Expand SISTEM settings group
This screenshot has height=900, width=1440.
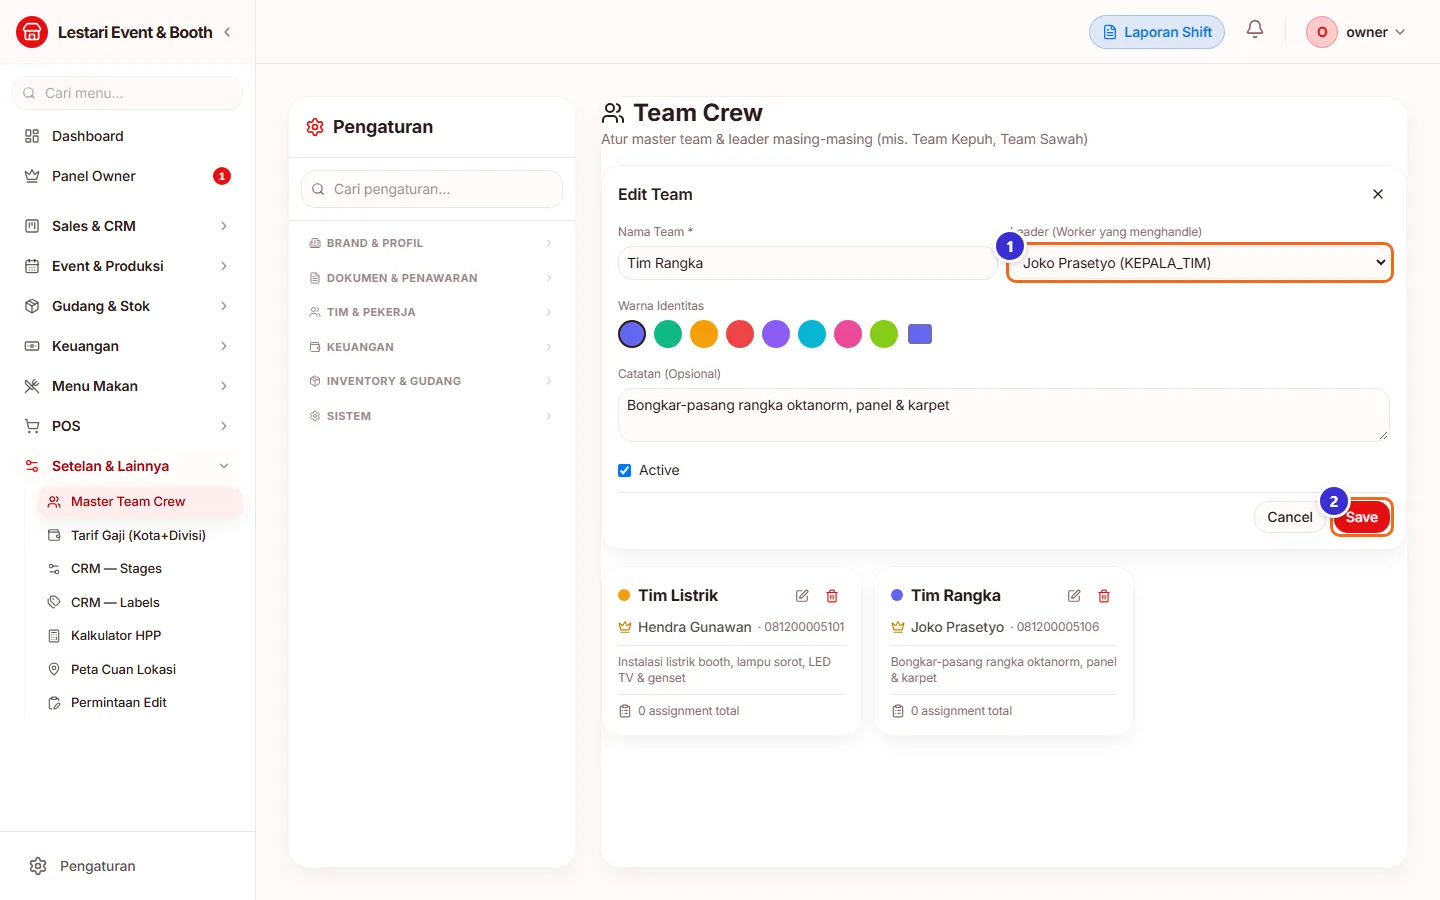coord(431,416)
